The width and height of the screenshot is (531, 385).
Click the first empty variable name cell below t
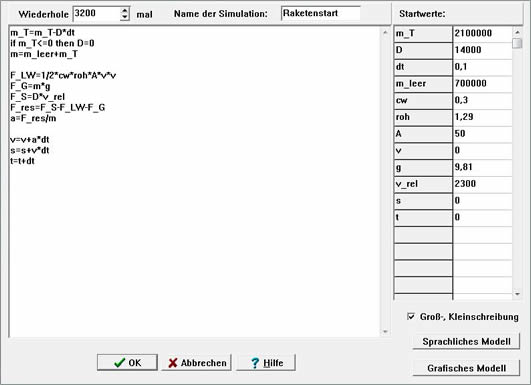tap(423, 235)
